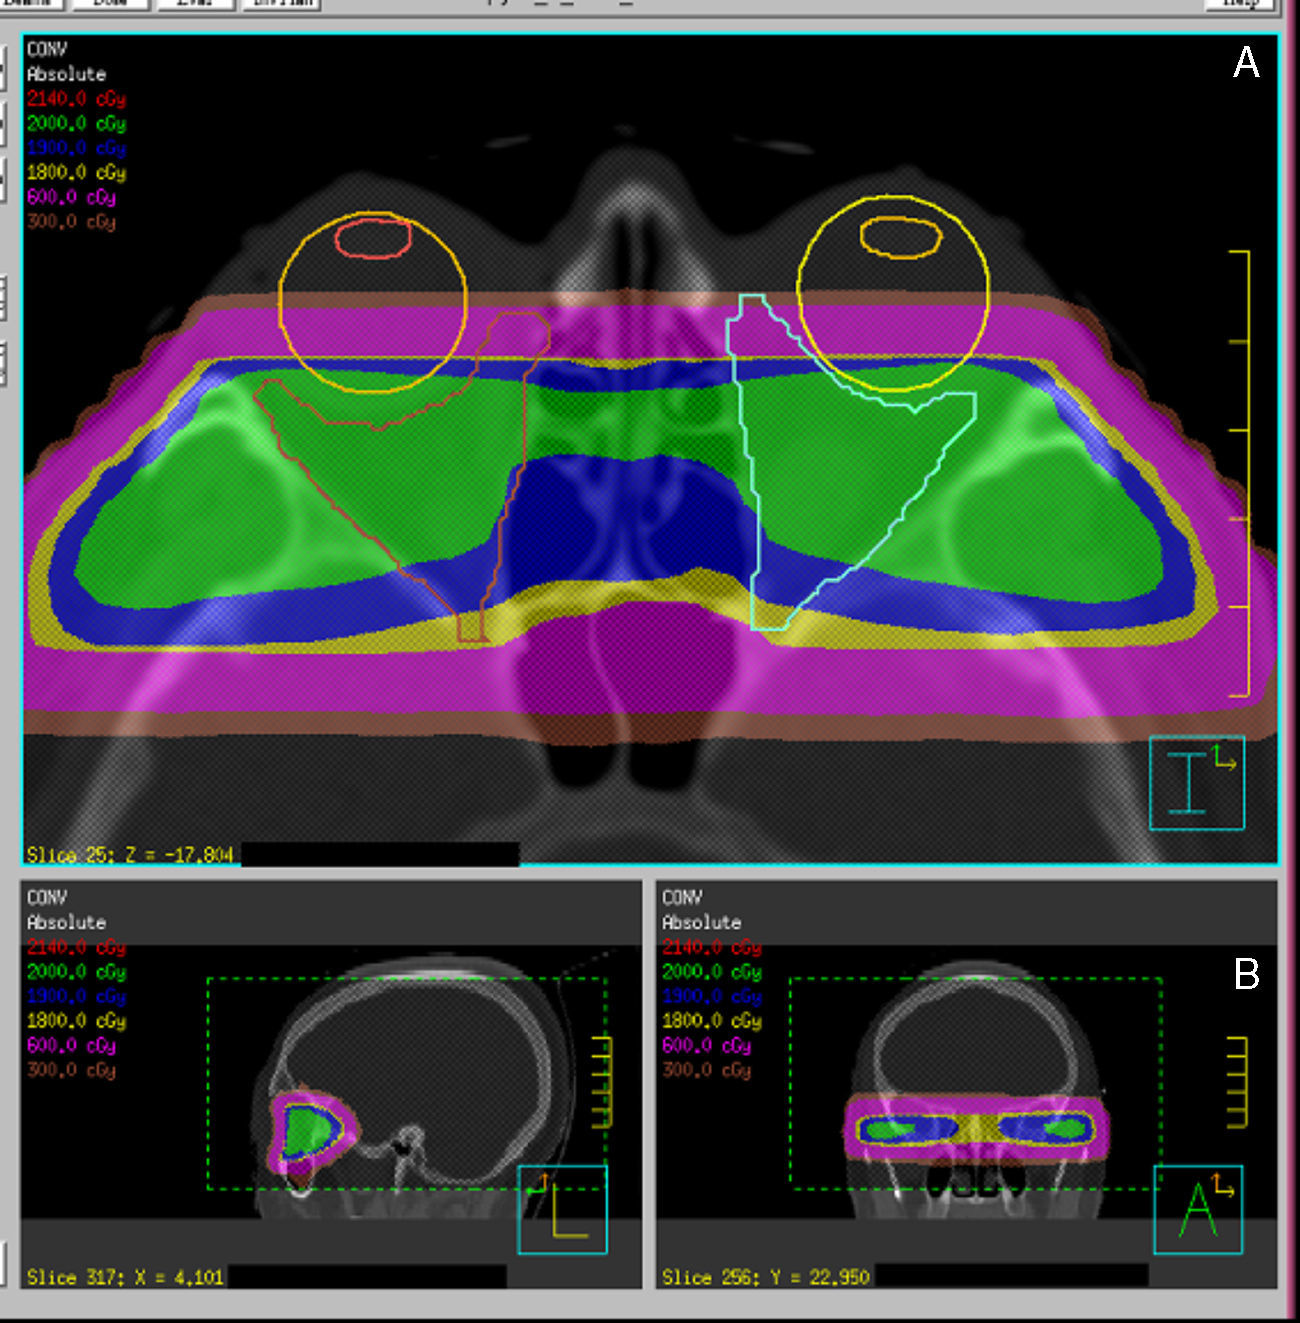Click the yellow scale ruler in sagittal view
Image resolution: width=1300 pixels, height=1323 pixels.
(601, 1082)
